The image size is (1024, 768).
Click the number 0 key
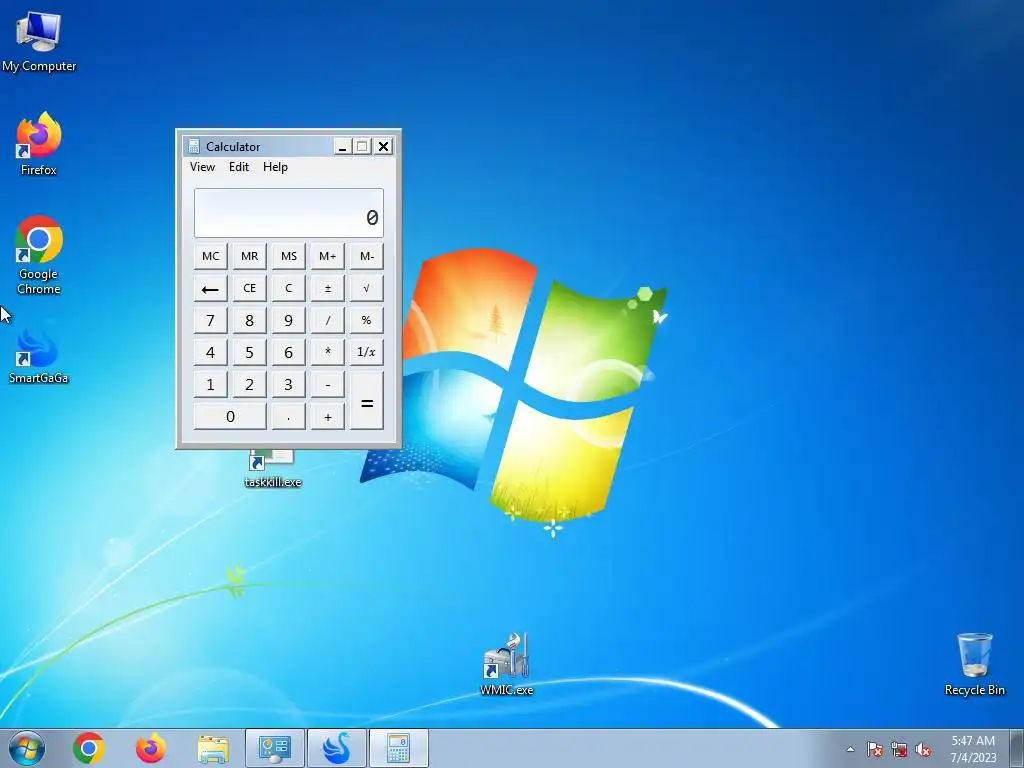click(230, 416)
